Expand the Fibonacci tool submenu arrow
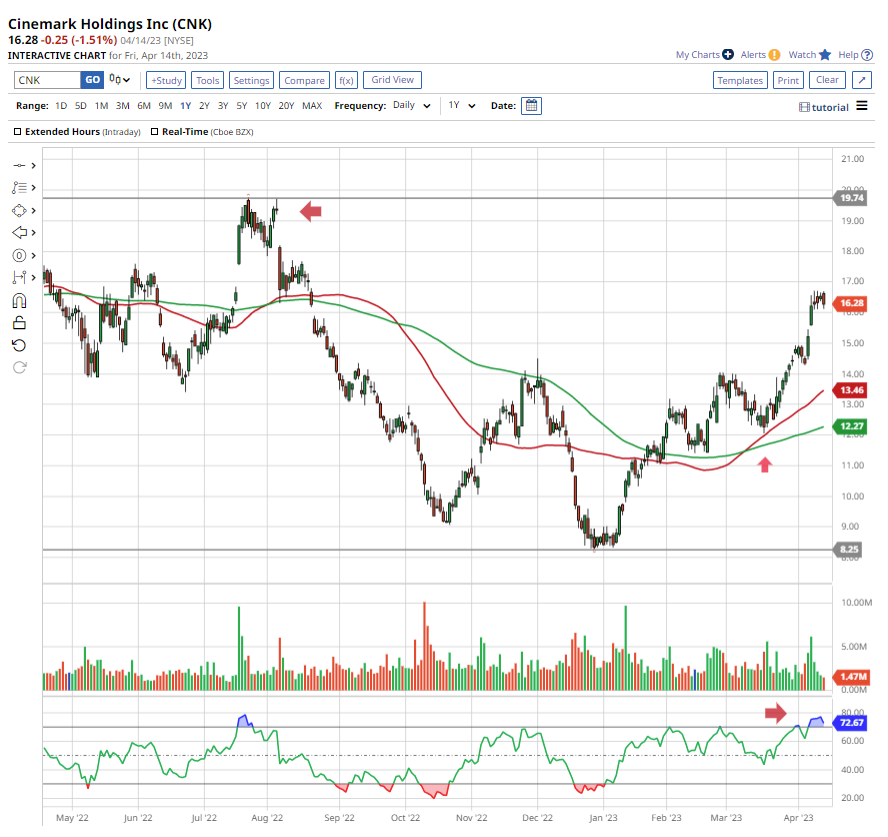The image size is (888, 837). point(33,187)
